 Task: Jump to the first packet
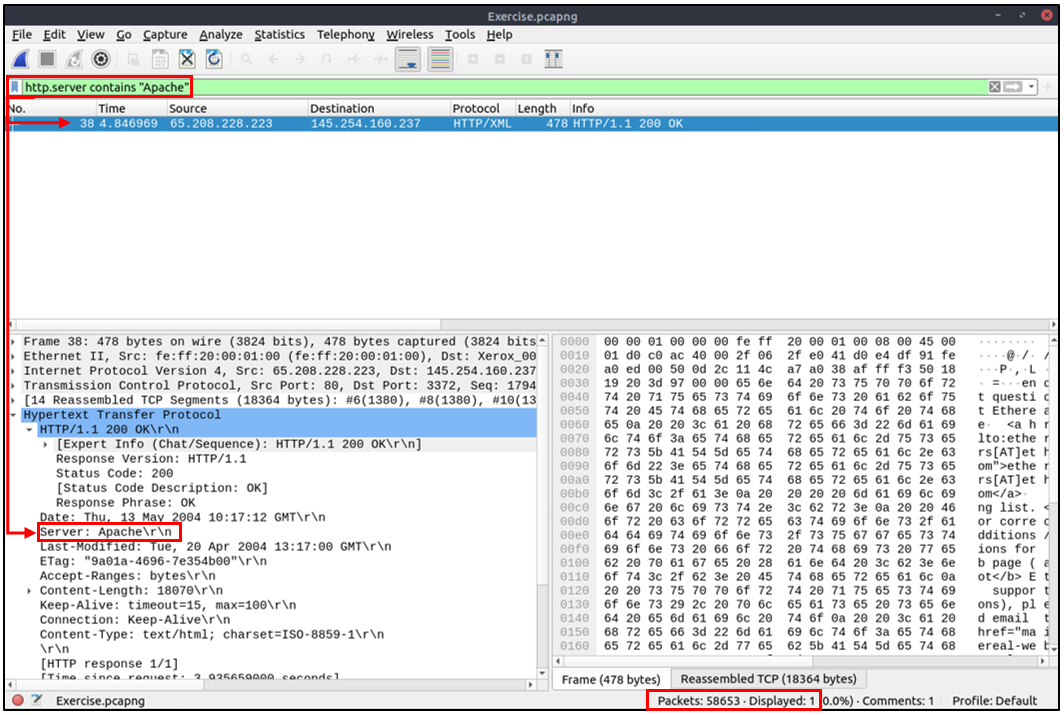354,60
